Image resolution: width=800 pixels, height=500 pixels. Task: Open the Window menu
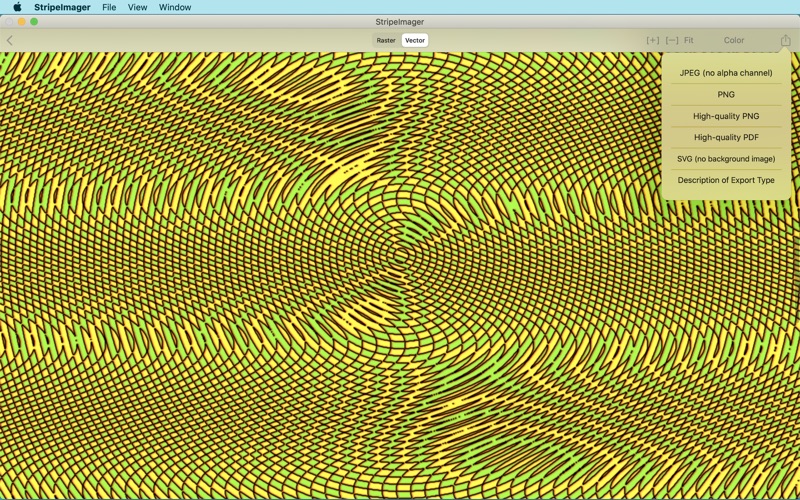[x=175, y=7]
